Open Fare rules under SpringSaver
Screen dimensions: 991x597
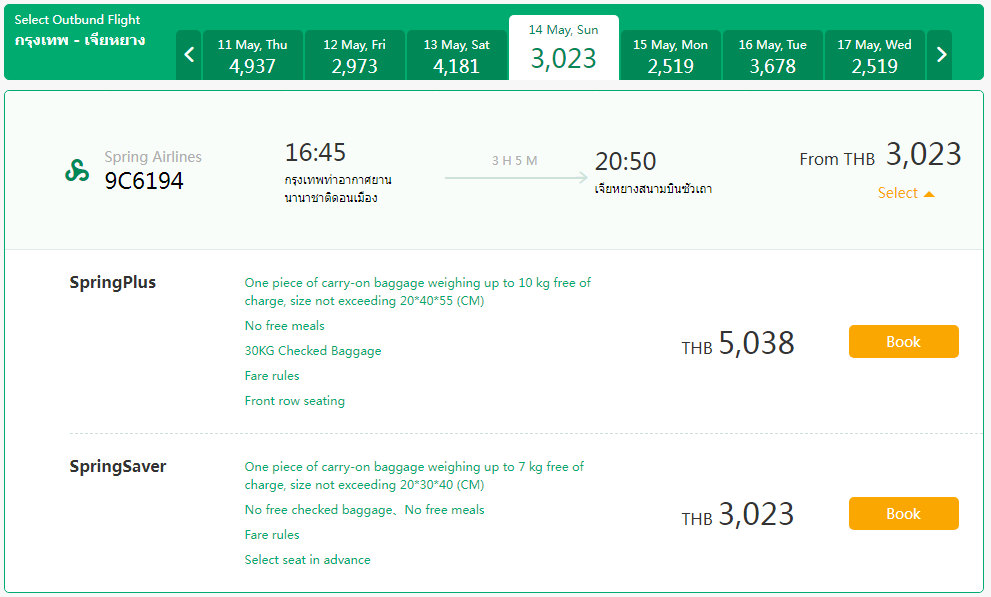coord(272,535)
